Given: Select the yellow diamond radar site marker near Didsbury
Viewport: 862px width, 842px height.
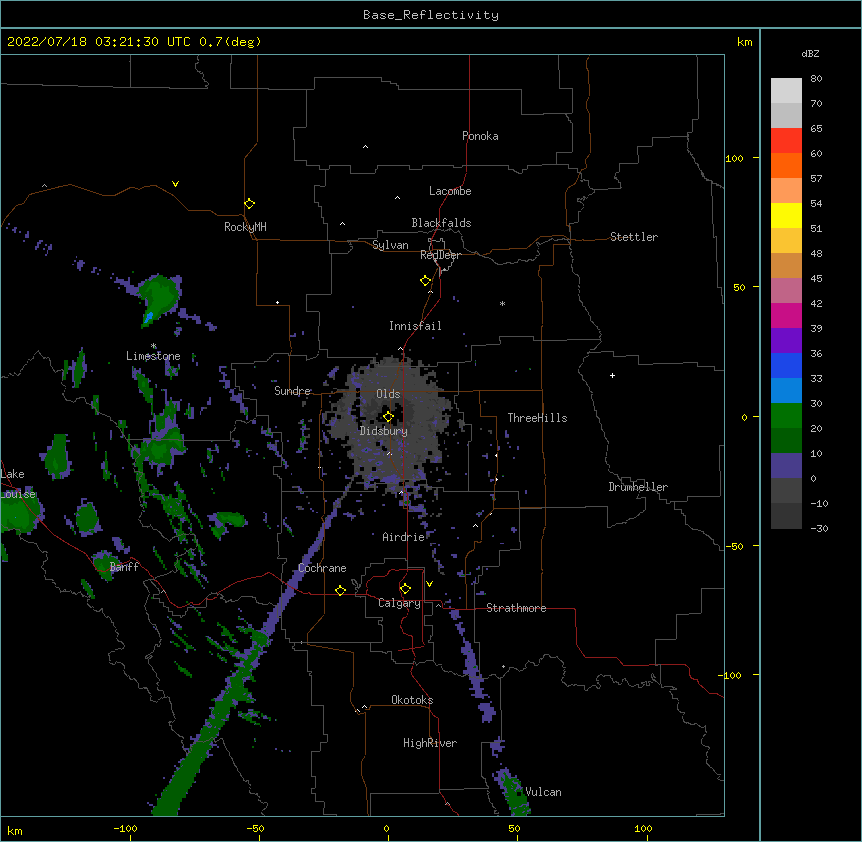Looking at the screenshot, I should click(x=388, y=416).
